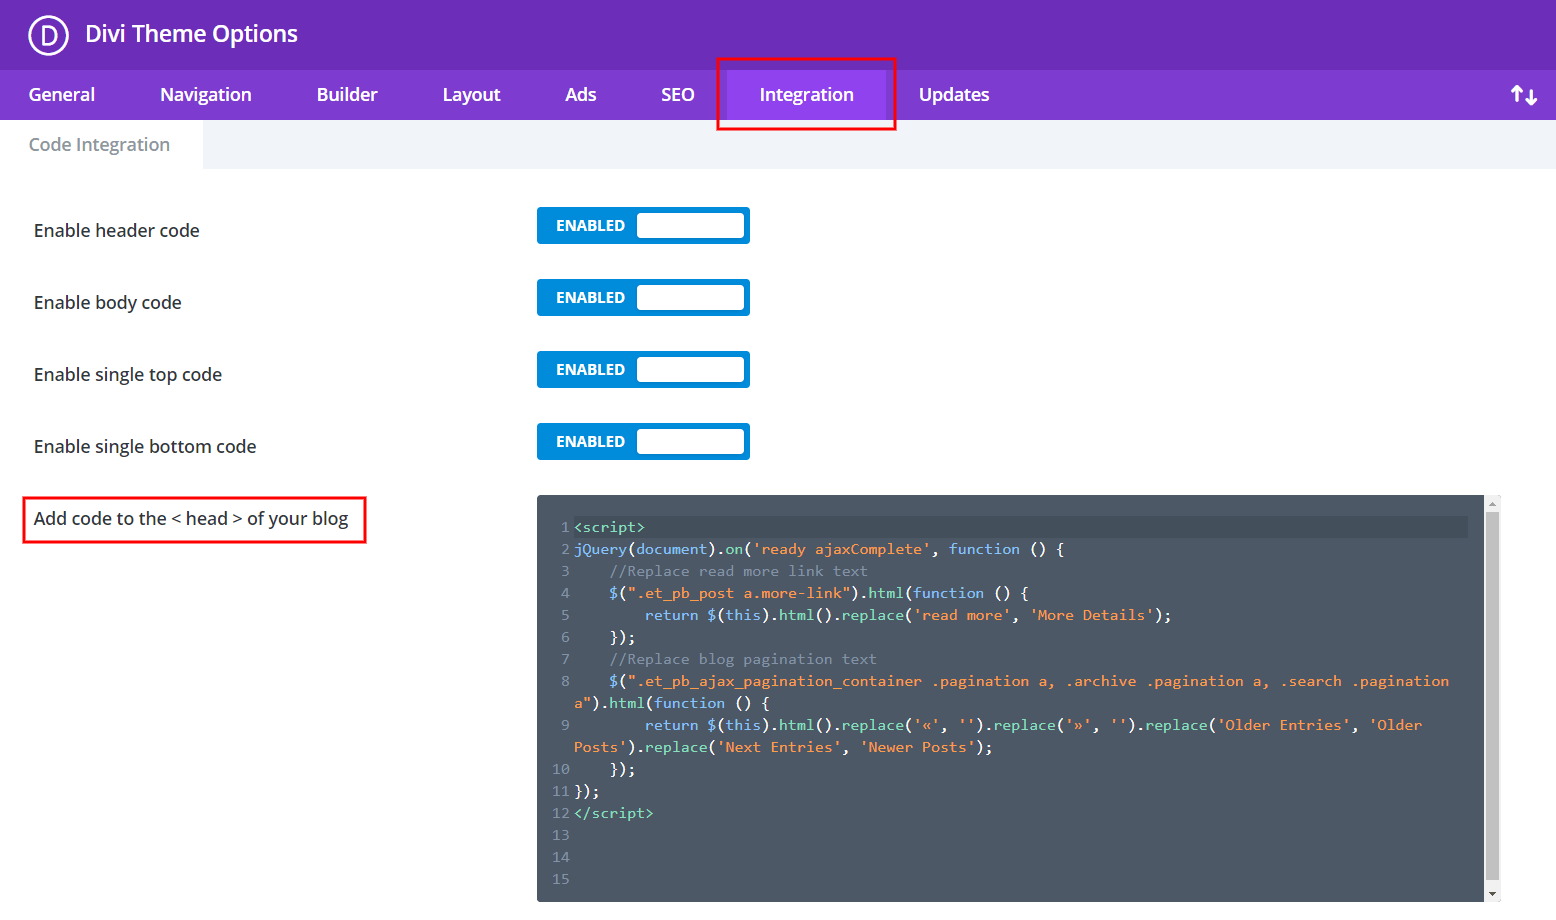The width and height of the screenshot is (1556, 920).
Task: Click the 'Enable single bottom code' label
Action: pyautogui.click(x=145, y=447)
